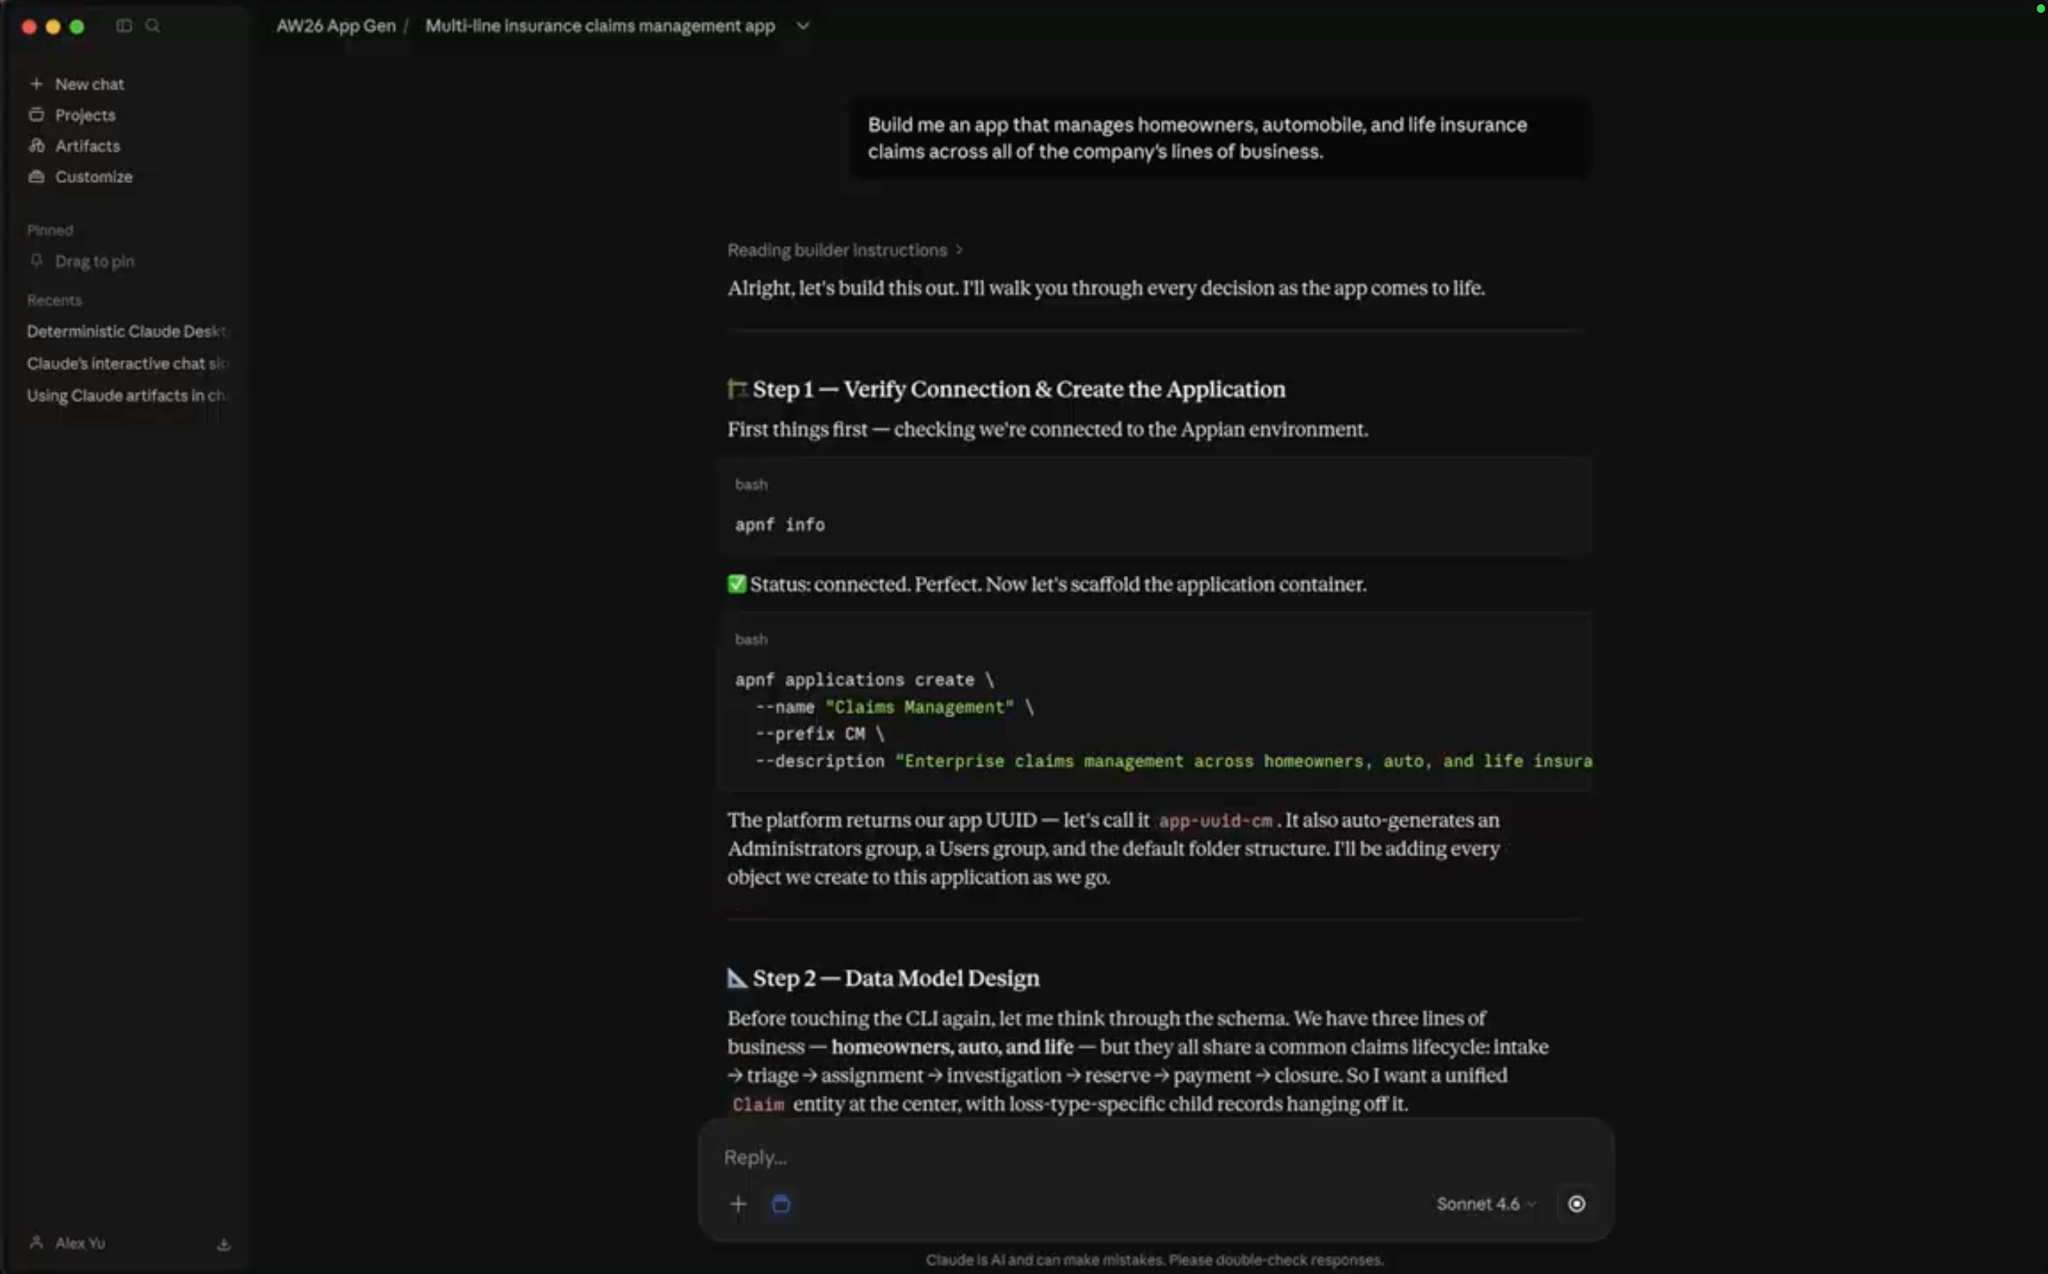Click the app-uuid-cm inline code
This screenshot has height=1274, width=2048.
click(1215, 821)
